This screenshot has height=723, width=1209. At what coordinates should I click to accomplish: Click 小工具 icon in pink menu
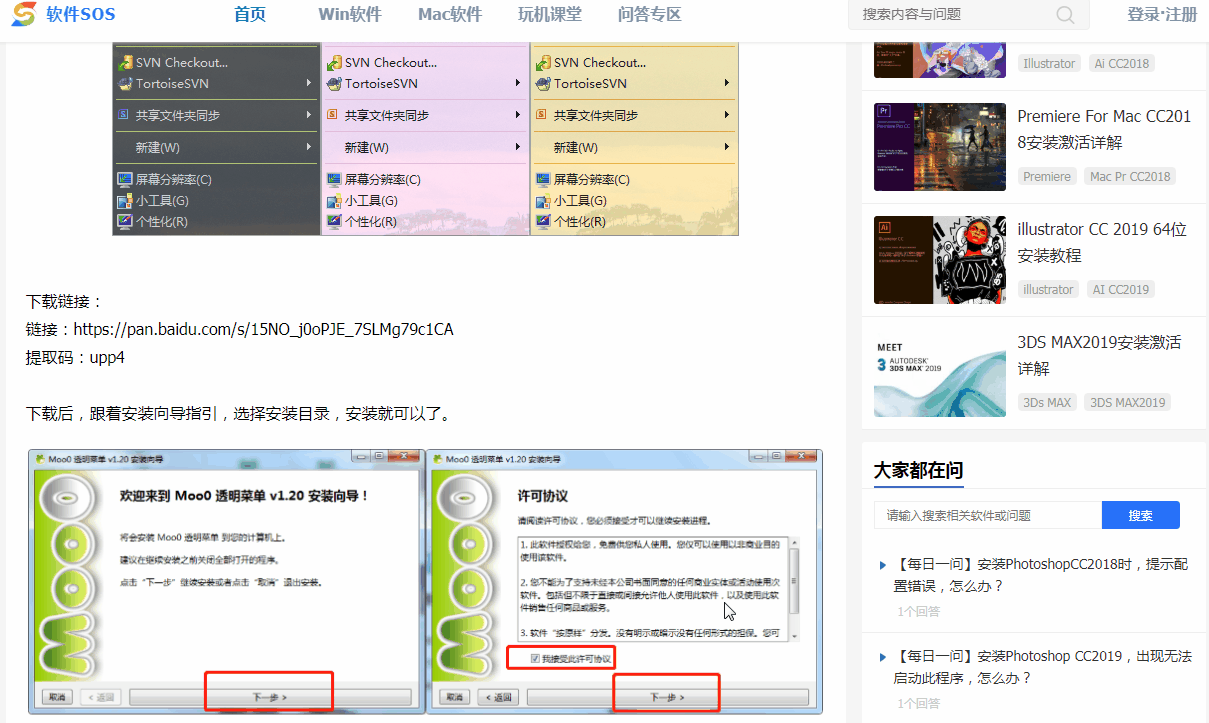click(334, 200)
